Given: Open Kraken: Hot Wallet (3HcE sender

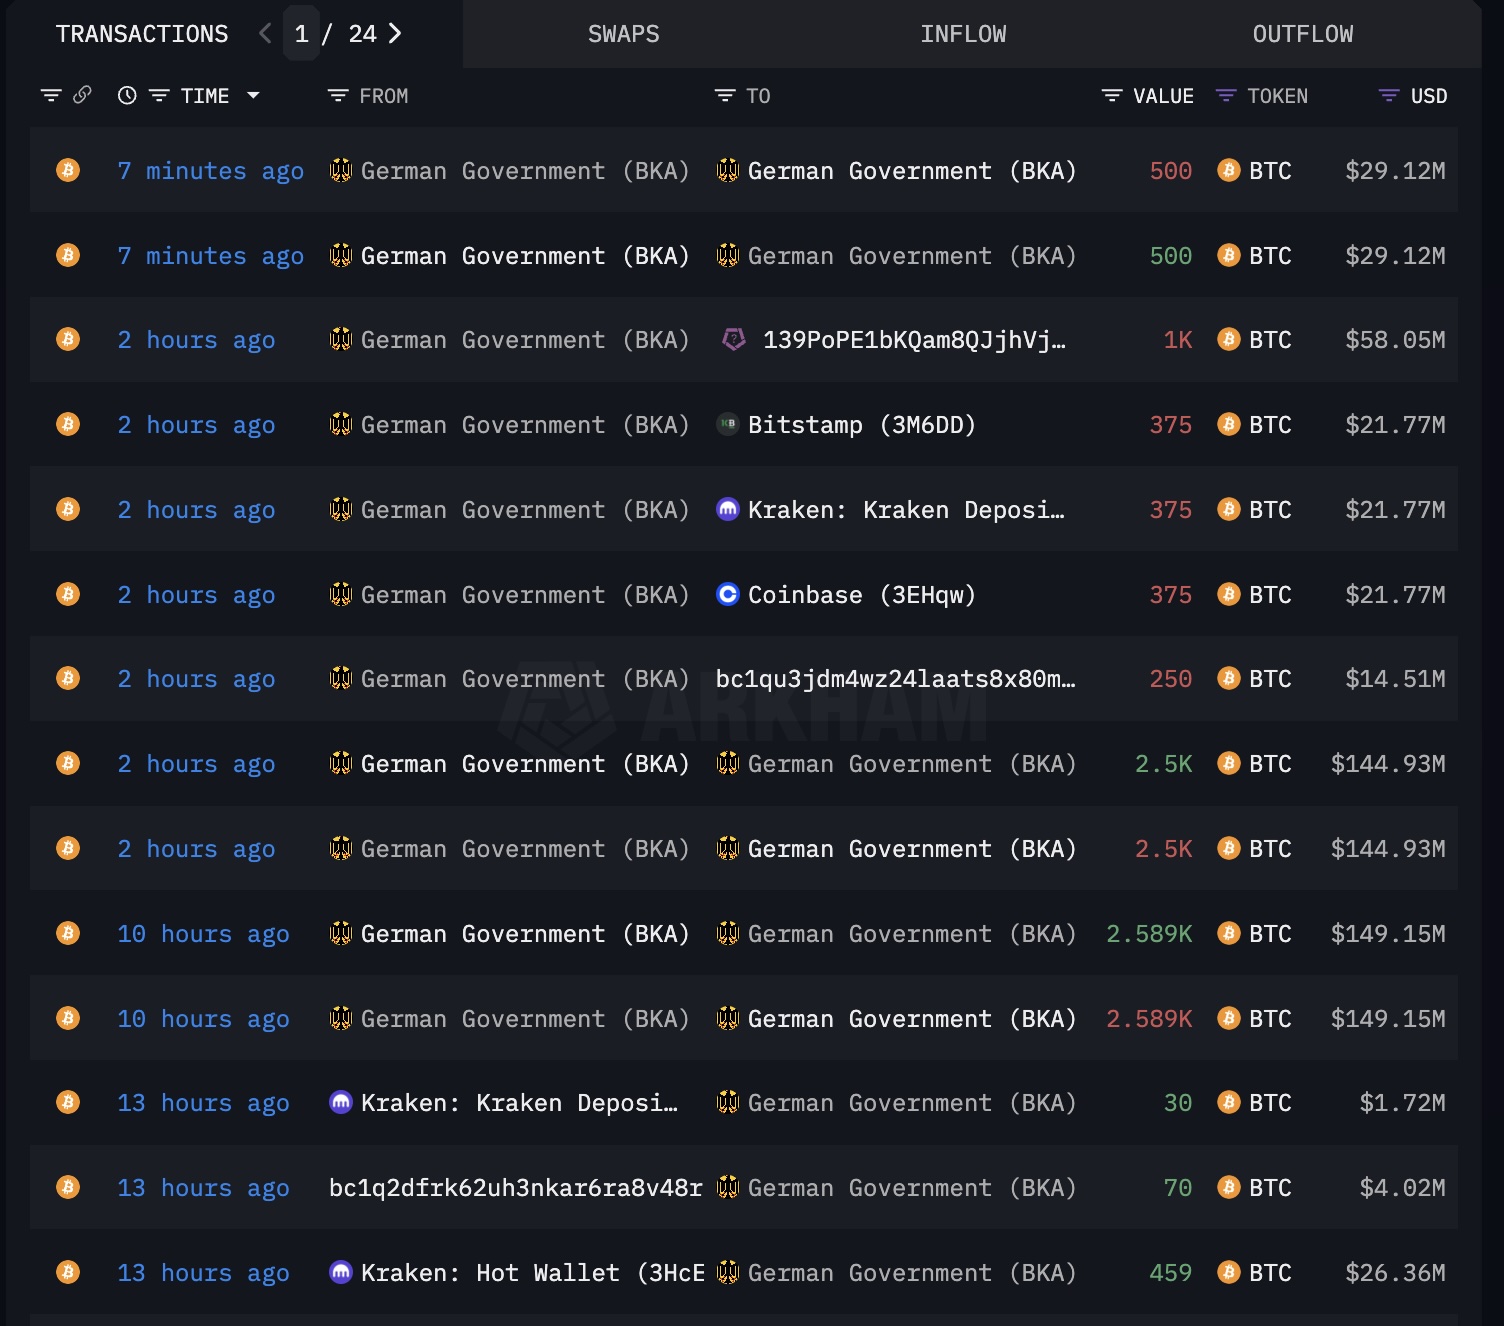Looking at the screenshot, I should (532, 1273).
